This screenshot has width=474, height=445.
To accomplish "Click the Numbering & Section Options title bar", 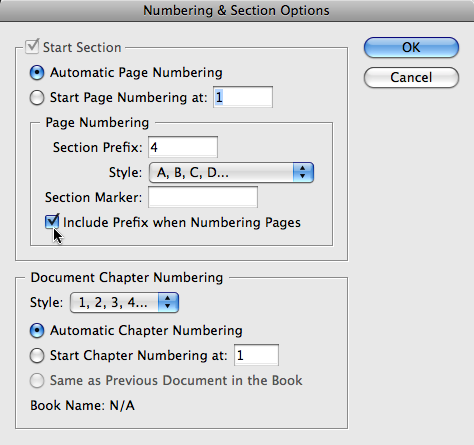I will pos(237,11).
